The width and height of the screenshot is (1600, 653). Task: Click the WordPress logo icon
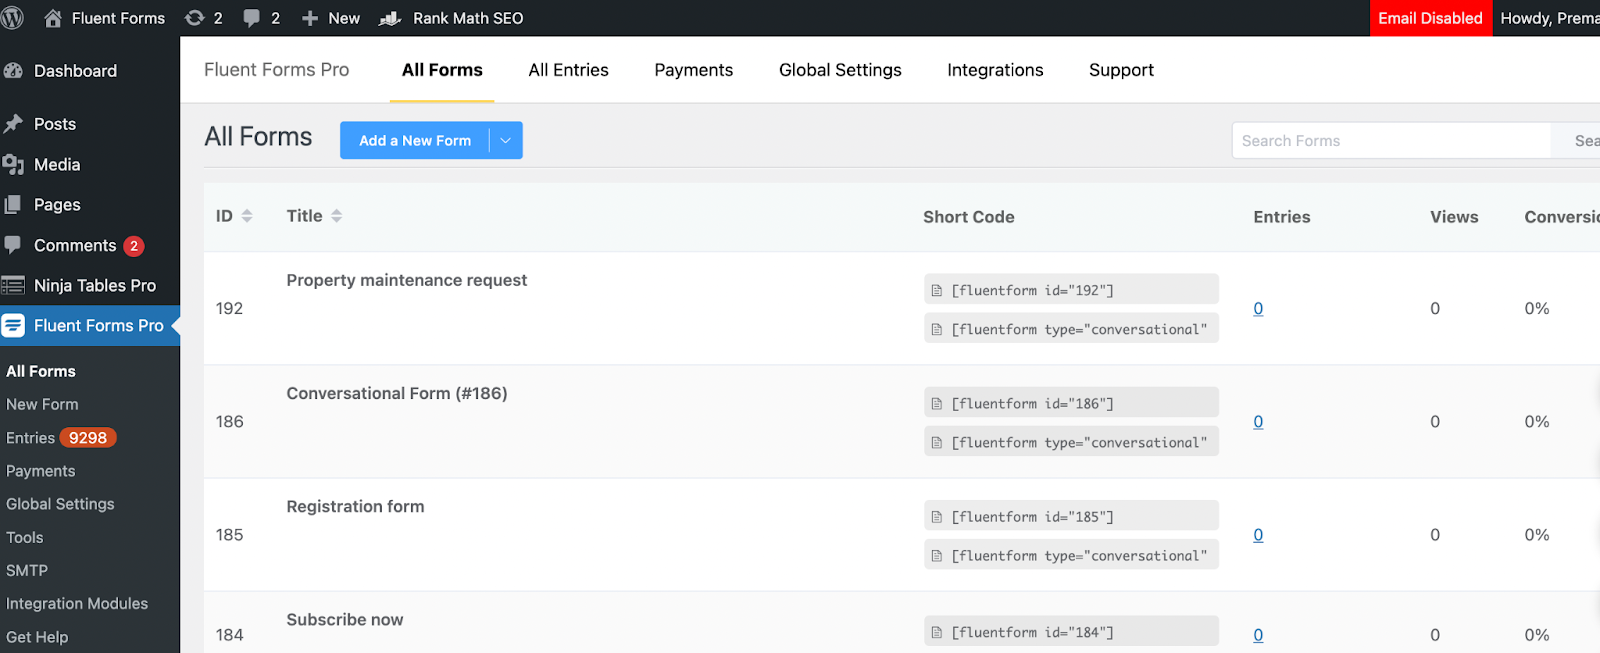coord(12,18)
